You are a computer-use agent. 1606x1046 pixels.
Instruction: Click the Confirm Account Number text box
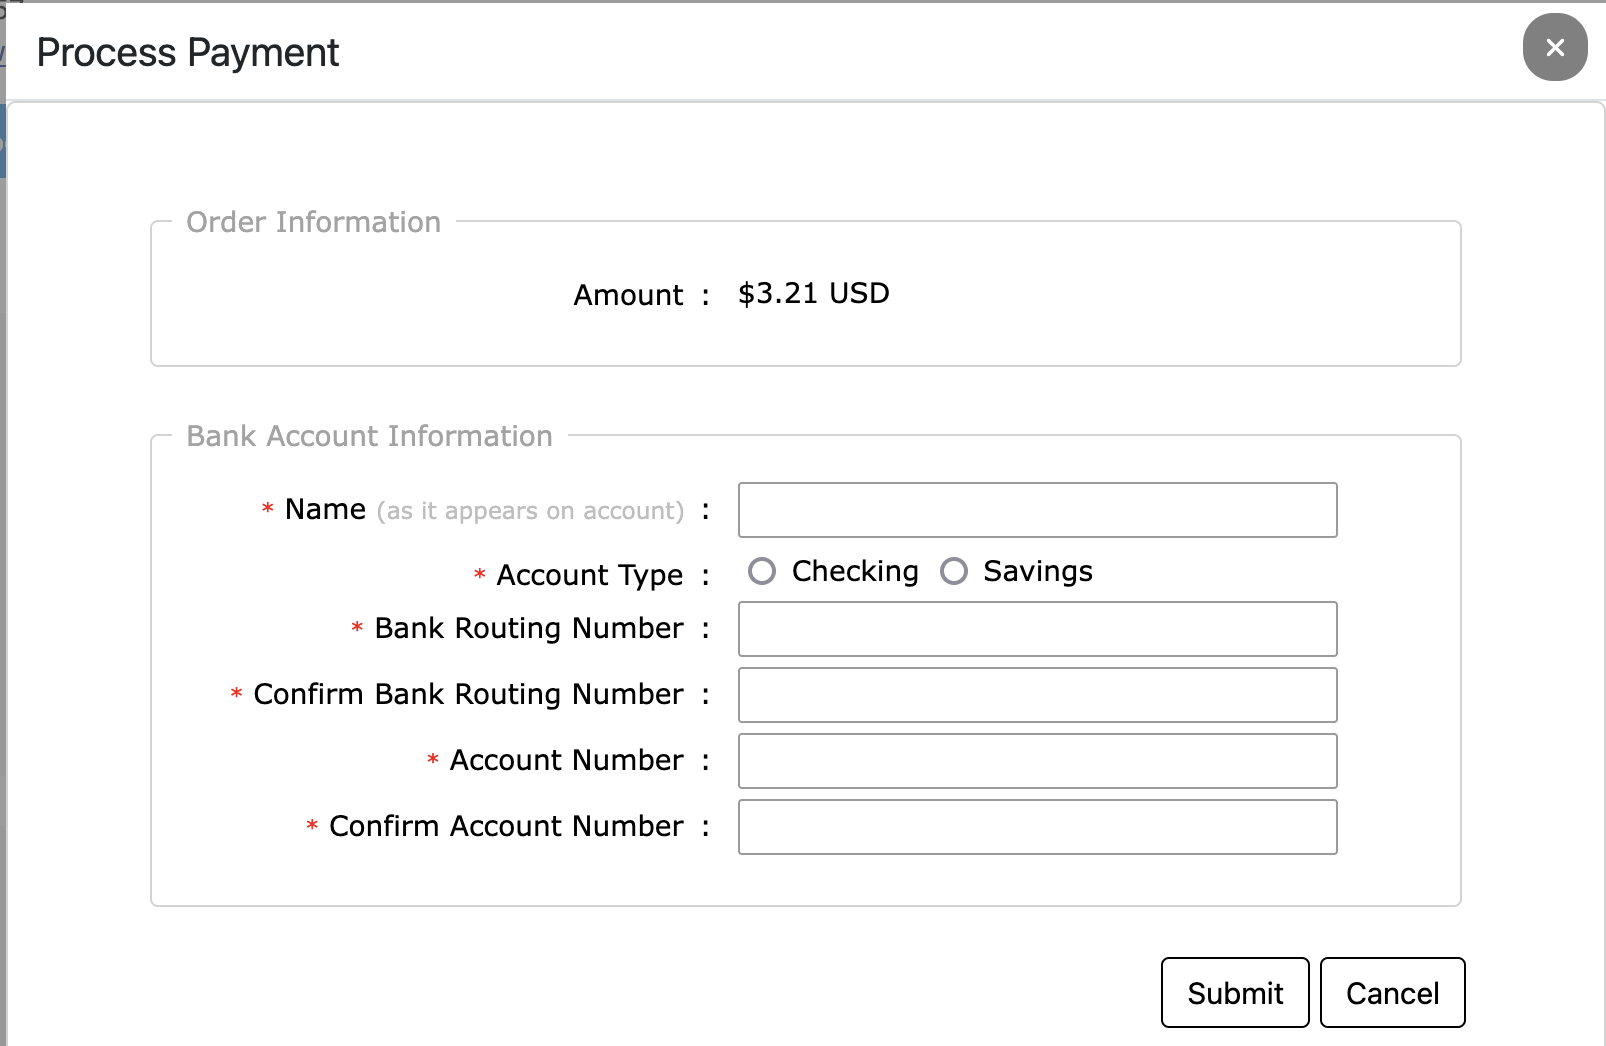coord(1037,827)
